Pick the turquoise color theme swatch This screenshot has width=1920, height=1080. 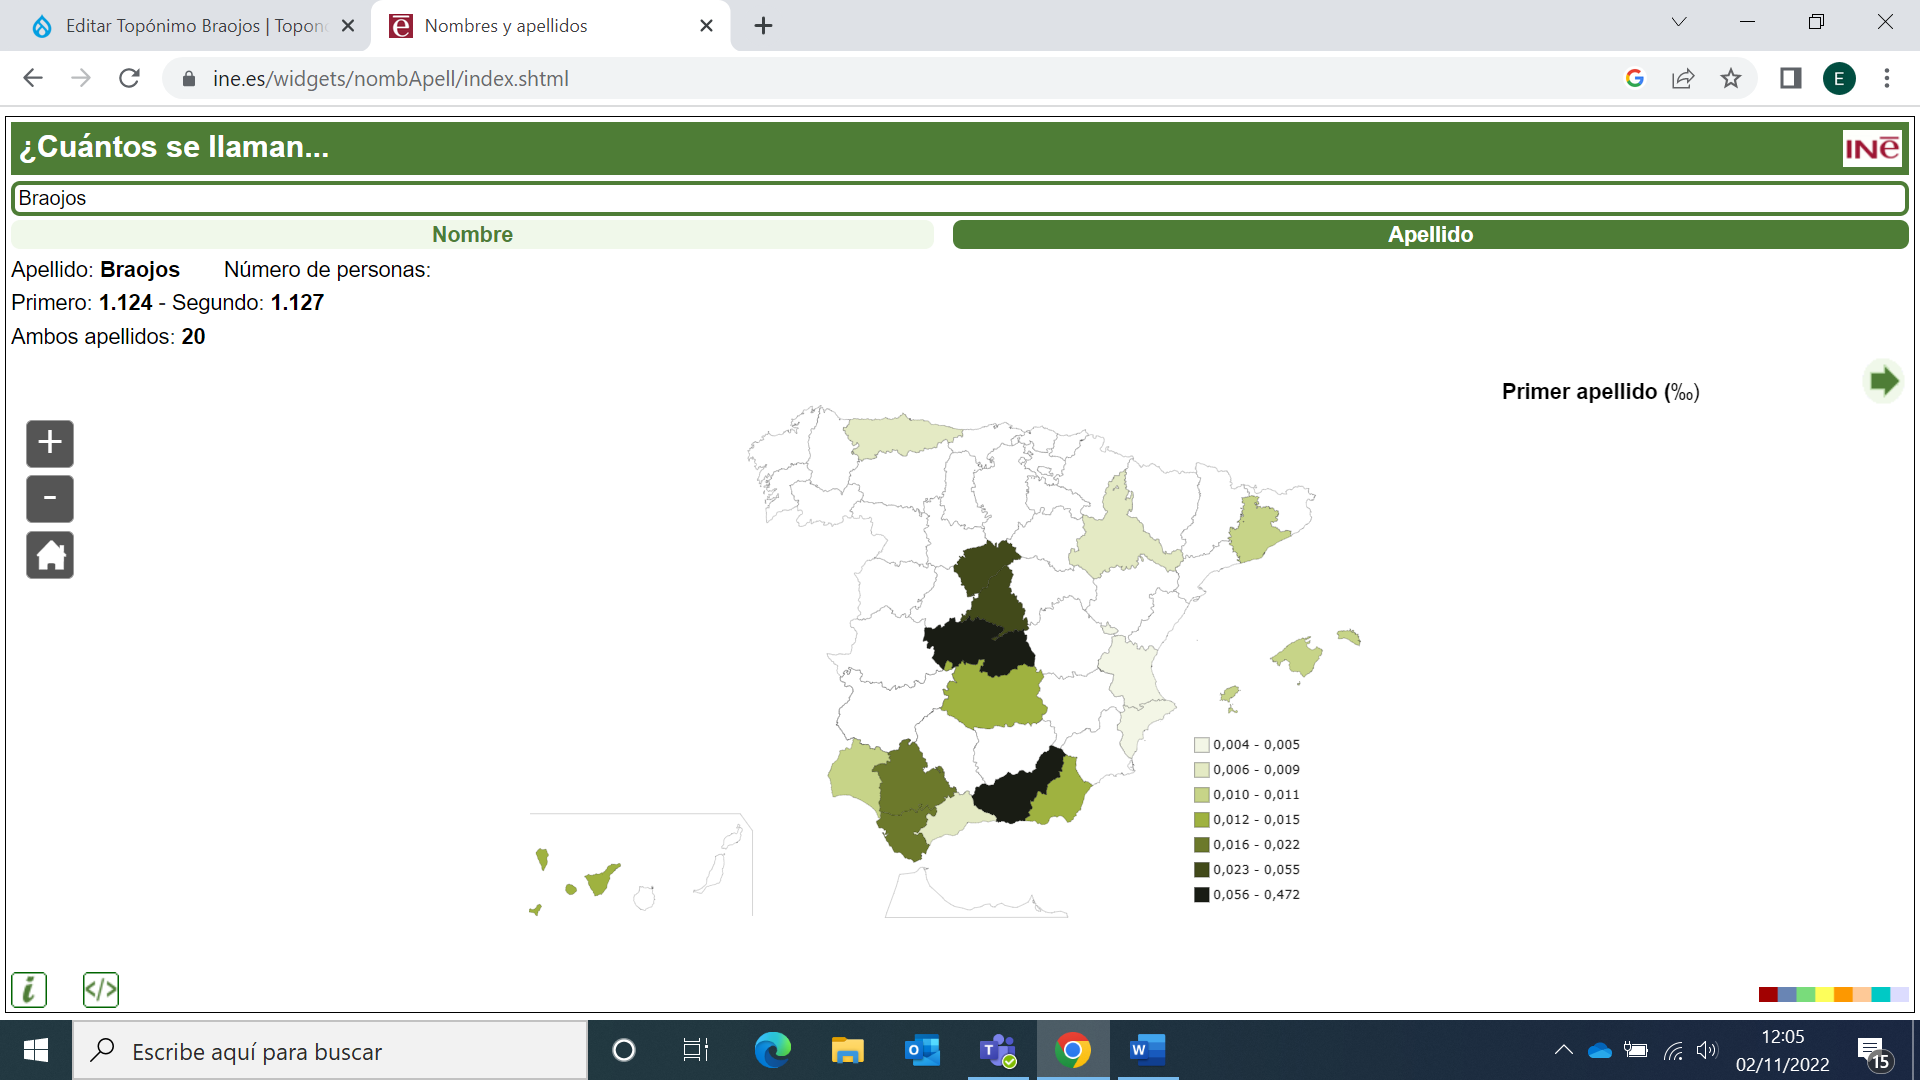[1881, 994]
